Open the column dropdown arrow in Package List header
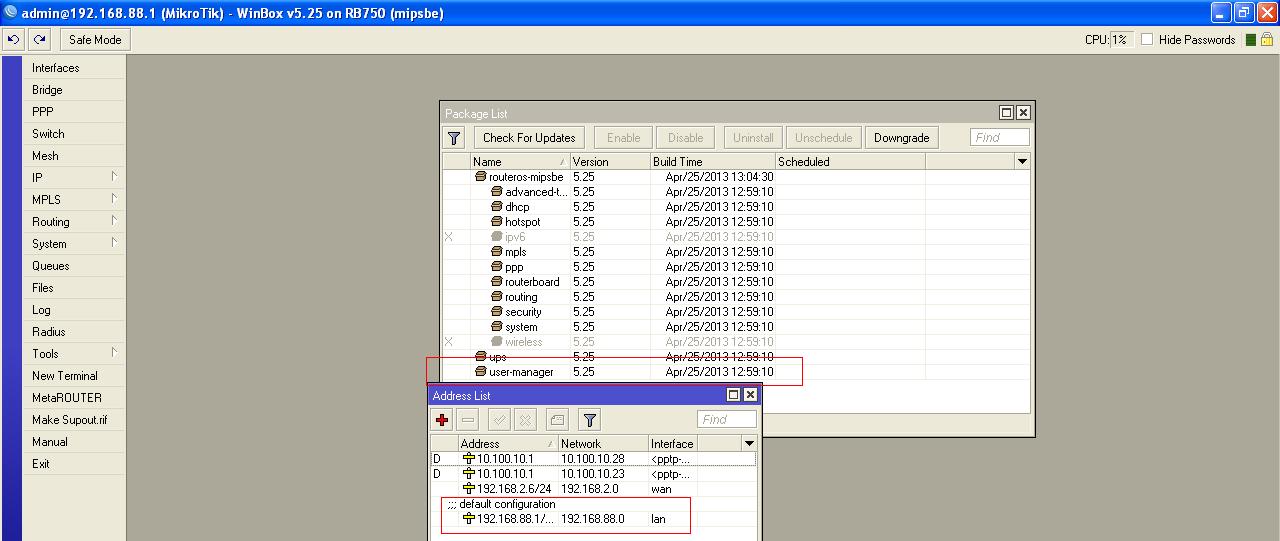The width and height of the screenshot is (1280, 541). tap(1022, 162)
